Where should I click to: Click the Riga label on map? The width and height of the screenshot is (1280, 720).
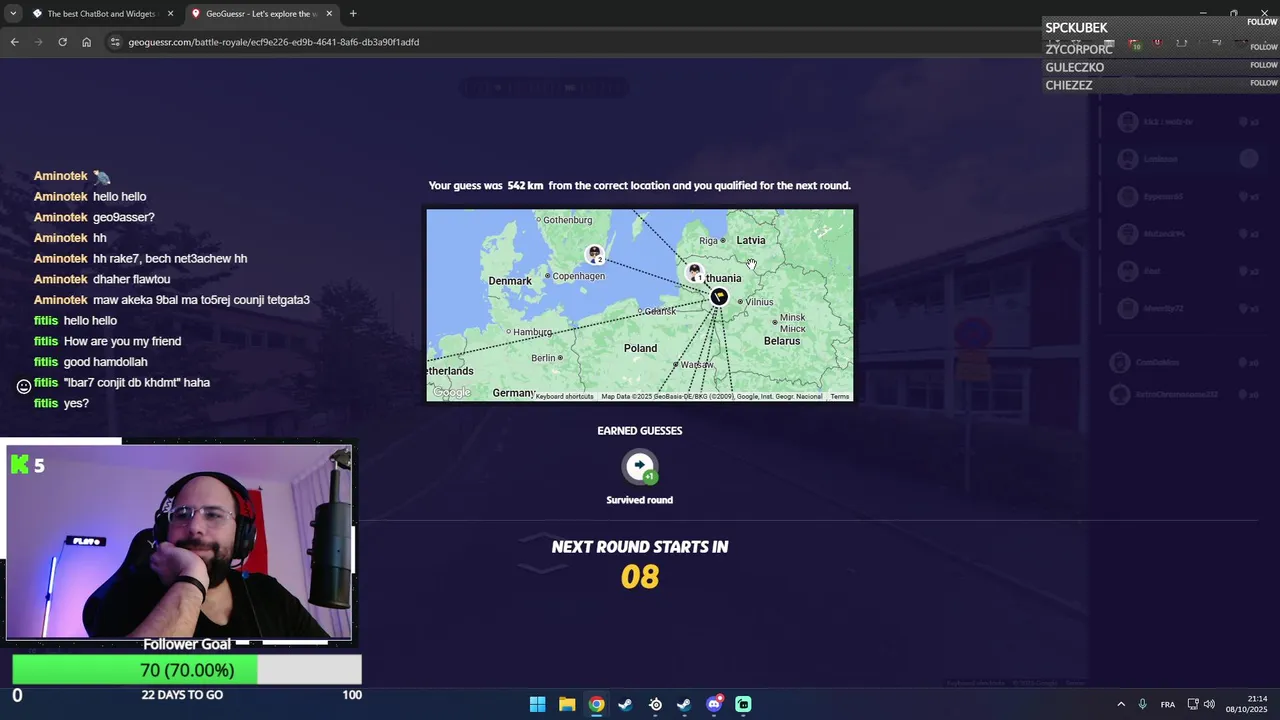tap(709, 240)
